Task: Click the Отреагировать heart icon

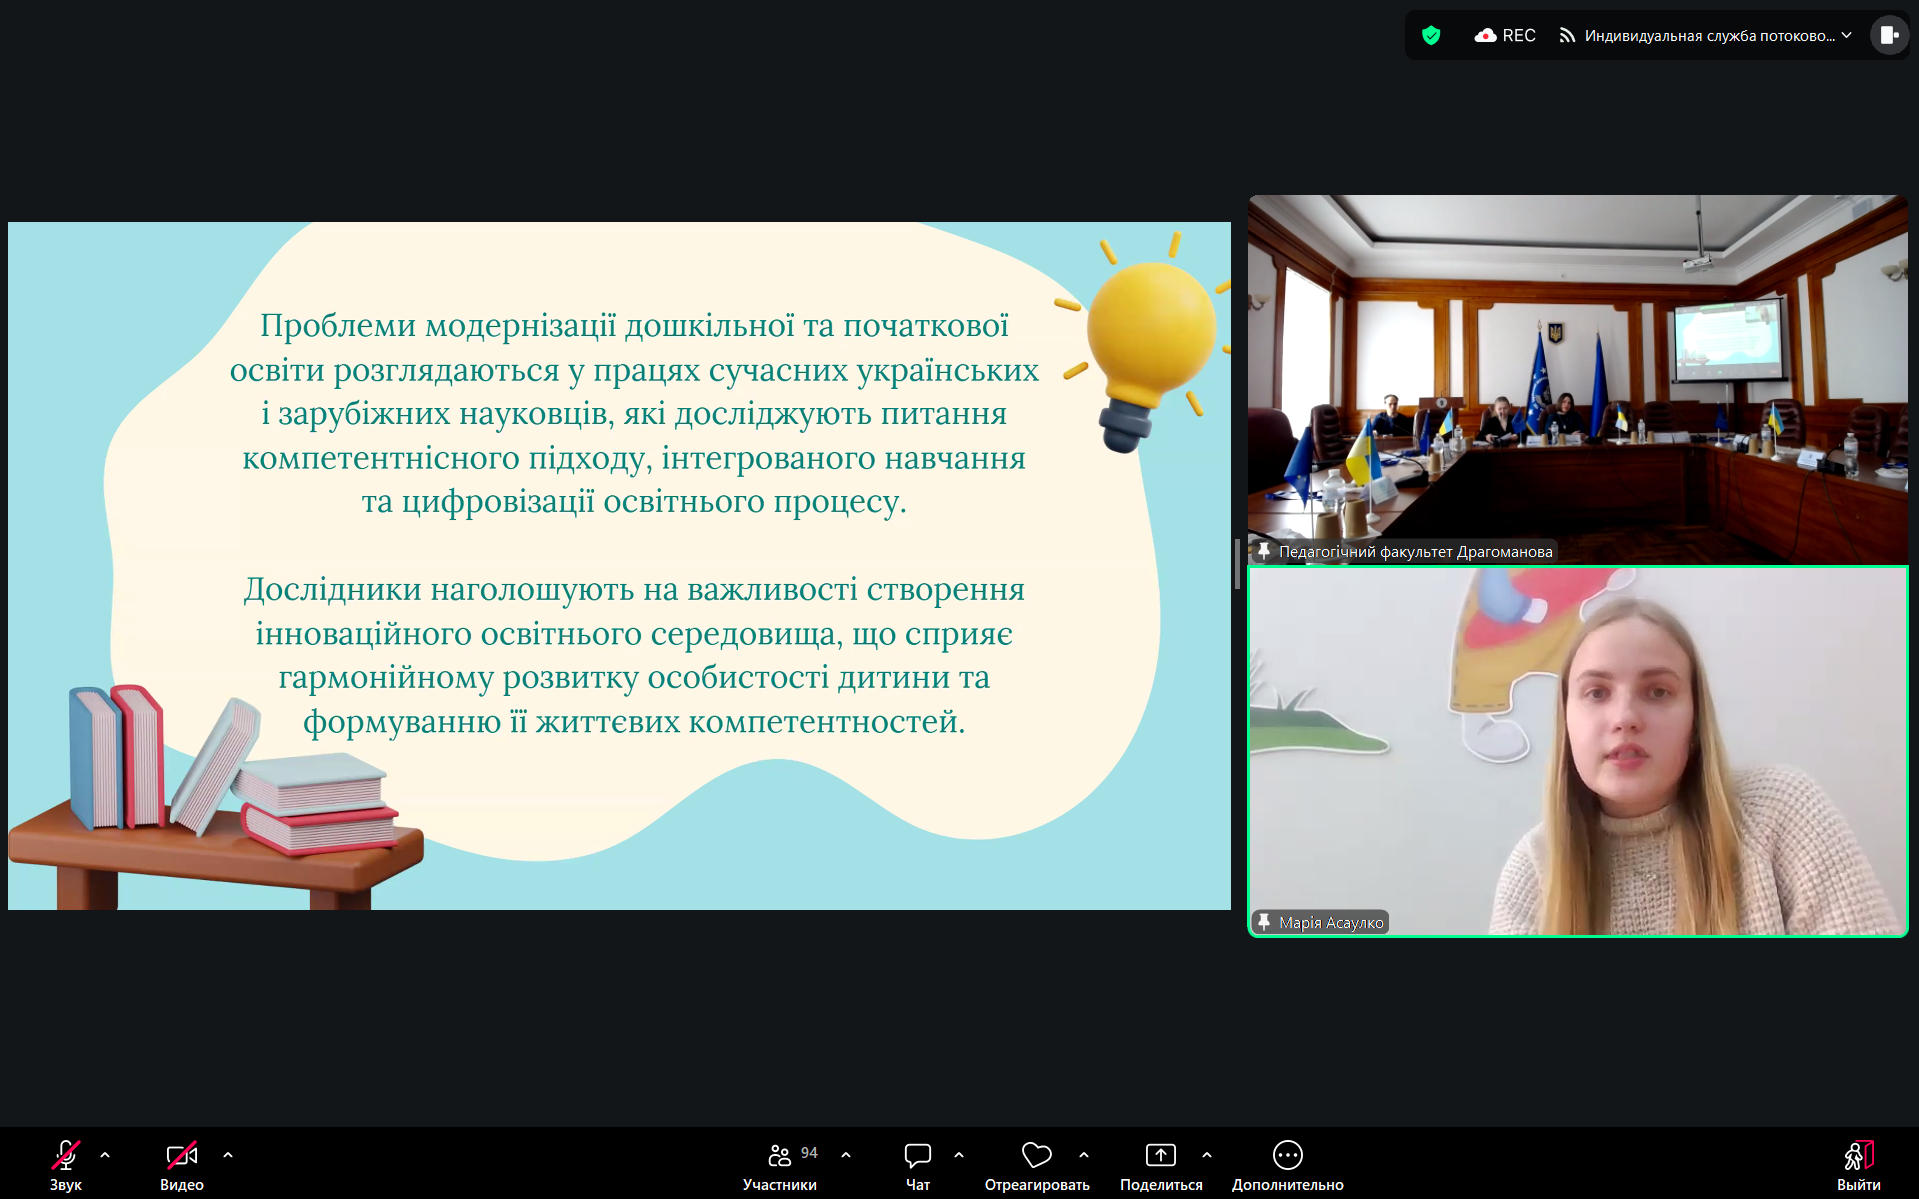Action: [1037, 1155]
